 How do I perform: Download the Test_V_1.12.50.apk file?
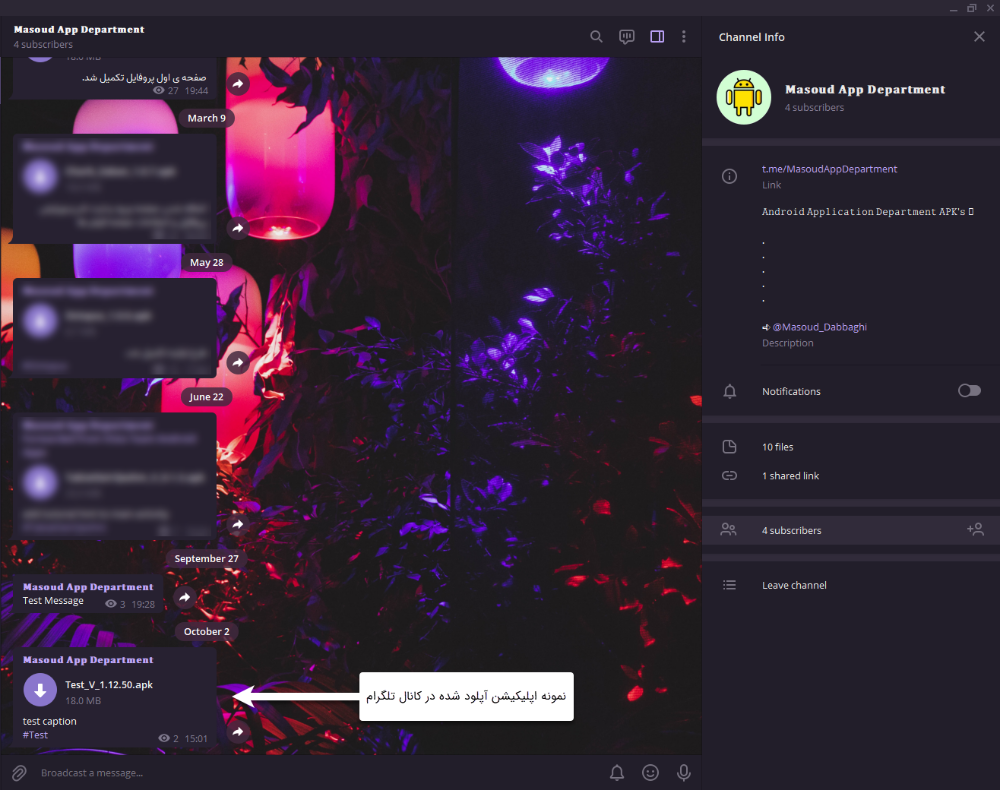pyautogui.click(x=40, y=690)
